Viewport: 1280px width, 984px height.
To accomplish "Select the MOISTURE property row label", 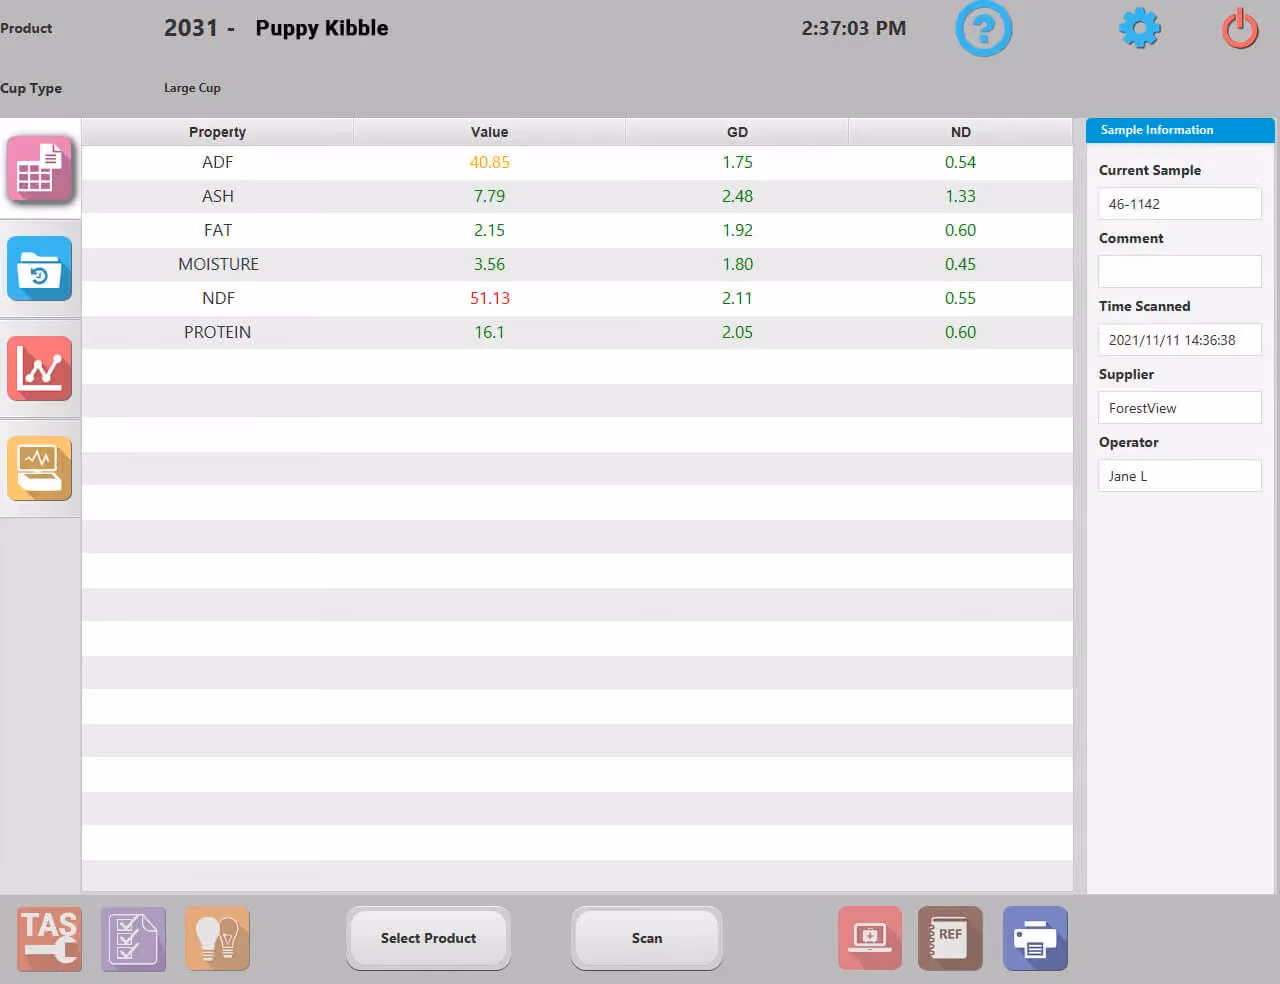I will pos(218,264).
